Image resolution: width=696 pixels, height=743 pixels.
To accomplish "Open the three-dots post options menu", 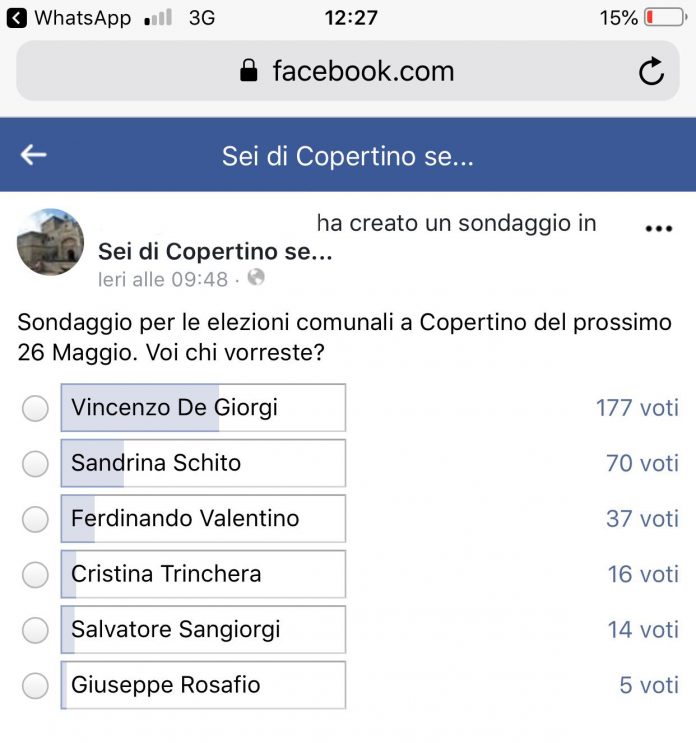I will pyautogui.click(x=658, y=229).
